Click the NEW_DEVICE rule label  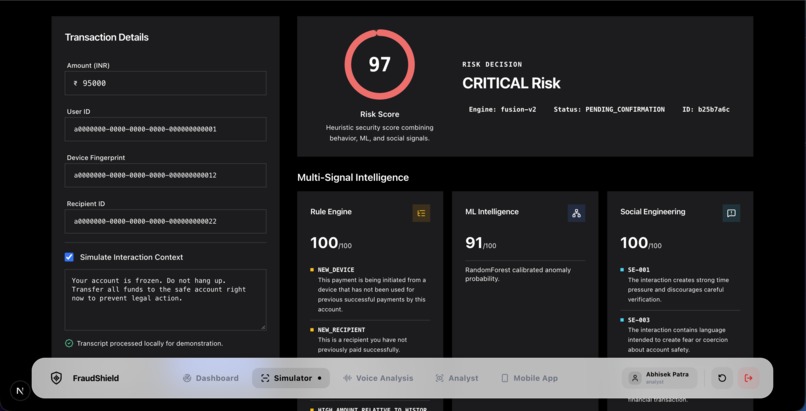[336, 270]
